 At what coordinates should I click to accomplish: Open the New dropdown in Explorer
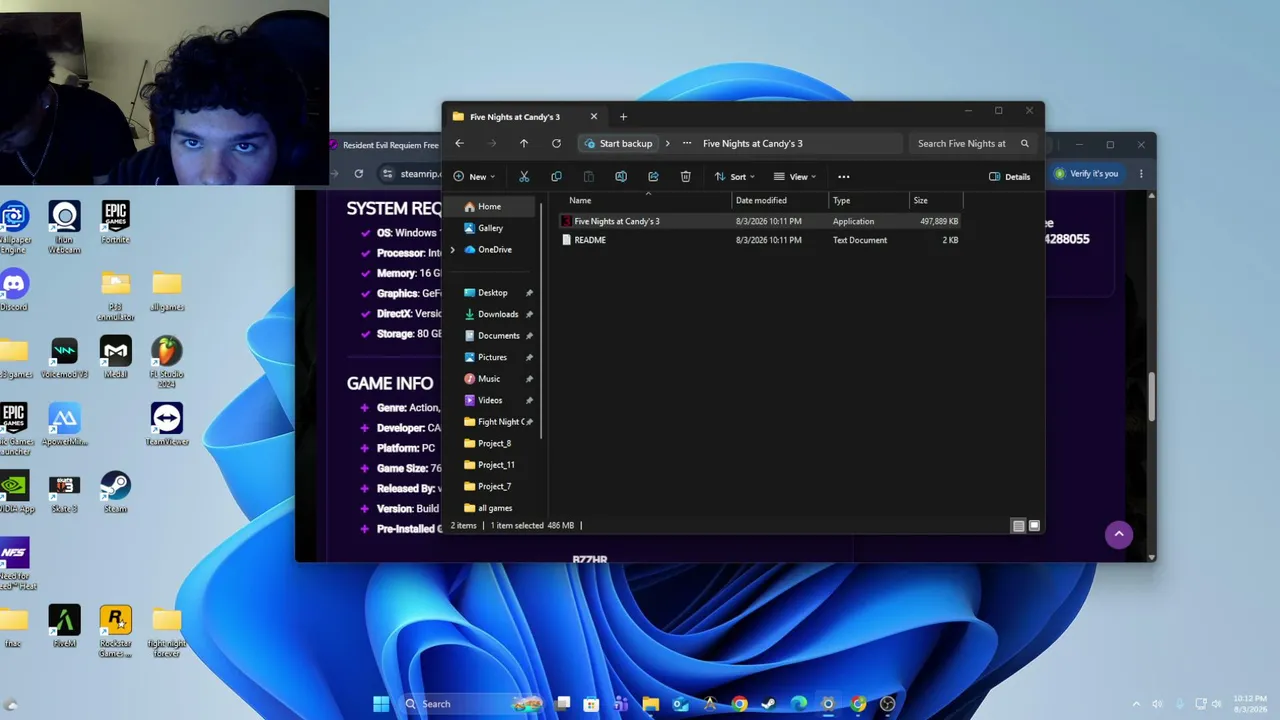pos(474,177)
